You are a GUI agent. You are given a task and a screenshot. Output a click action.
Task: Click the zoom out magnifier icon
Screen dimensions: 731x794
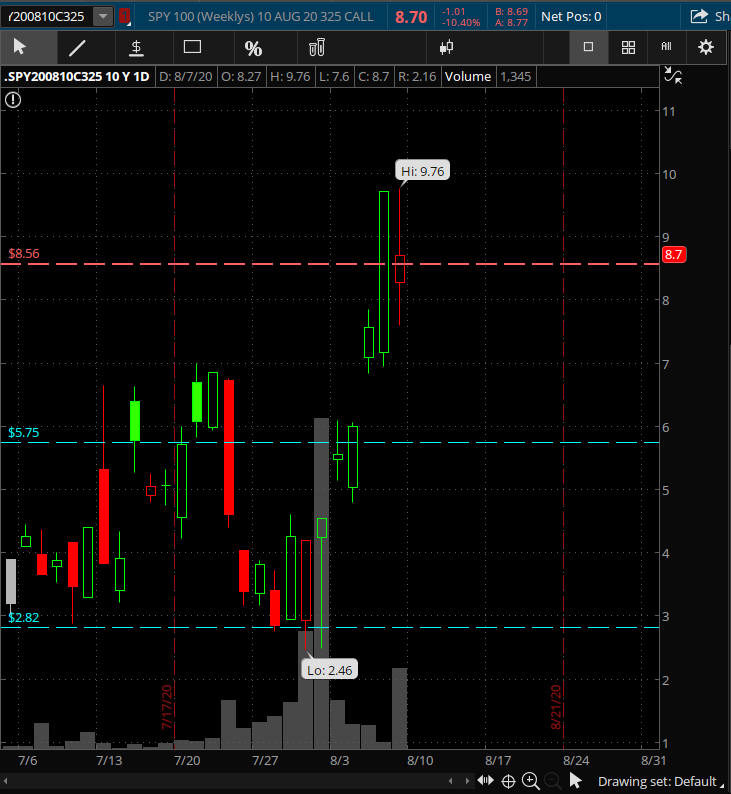552,781
